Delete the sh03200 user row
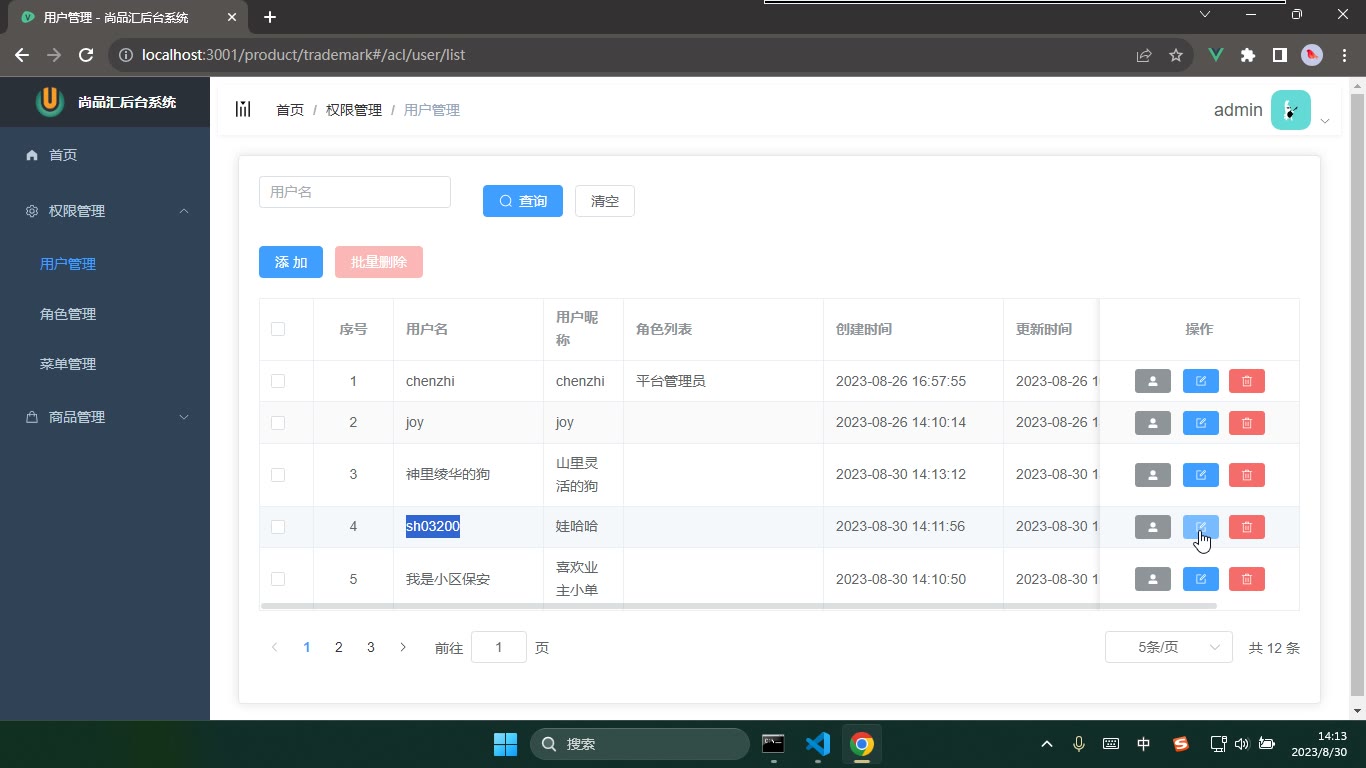The width and height of the screenshot is (1366, 768). click(x=1246, y=527)
